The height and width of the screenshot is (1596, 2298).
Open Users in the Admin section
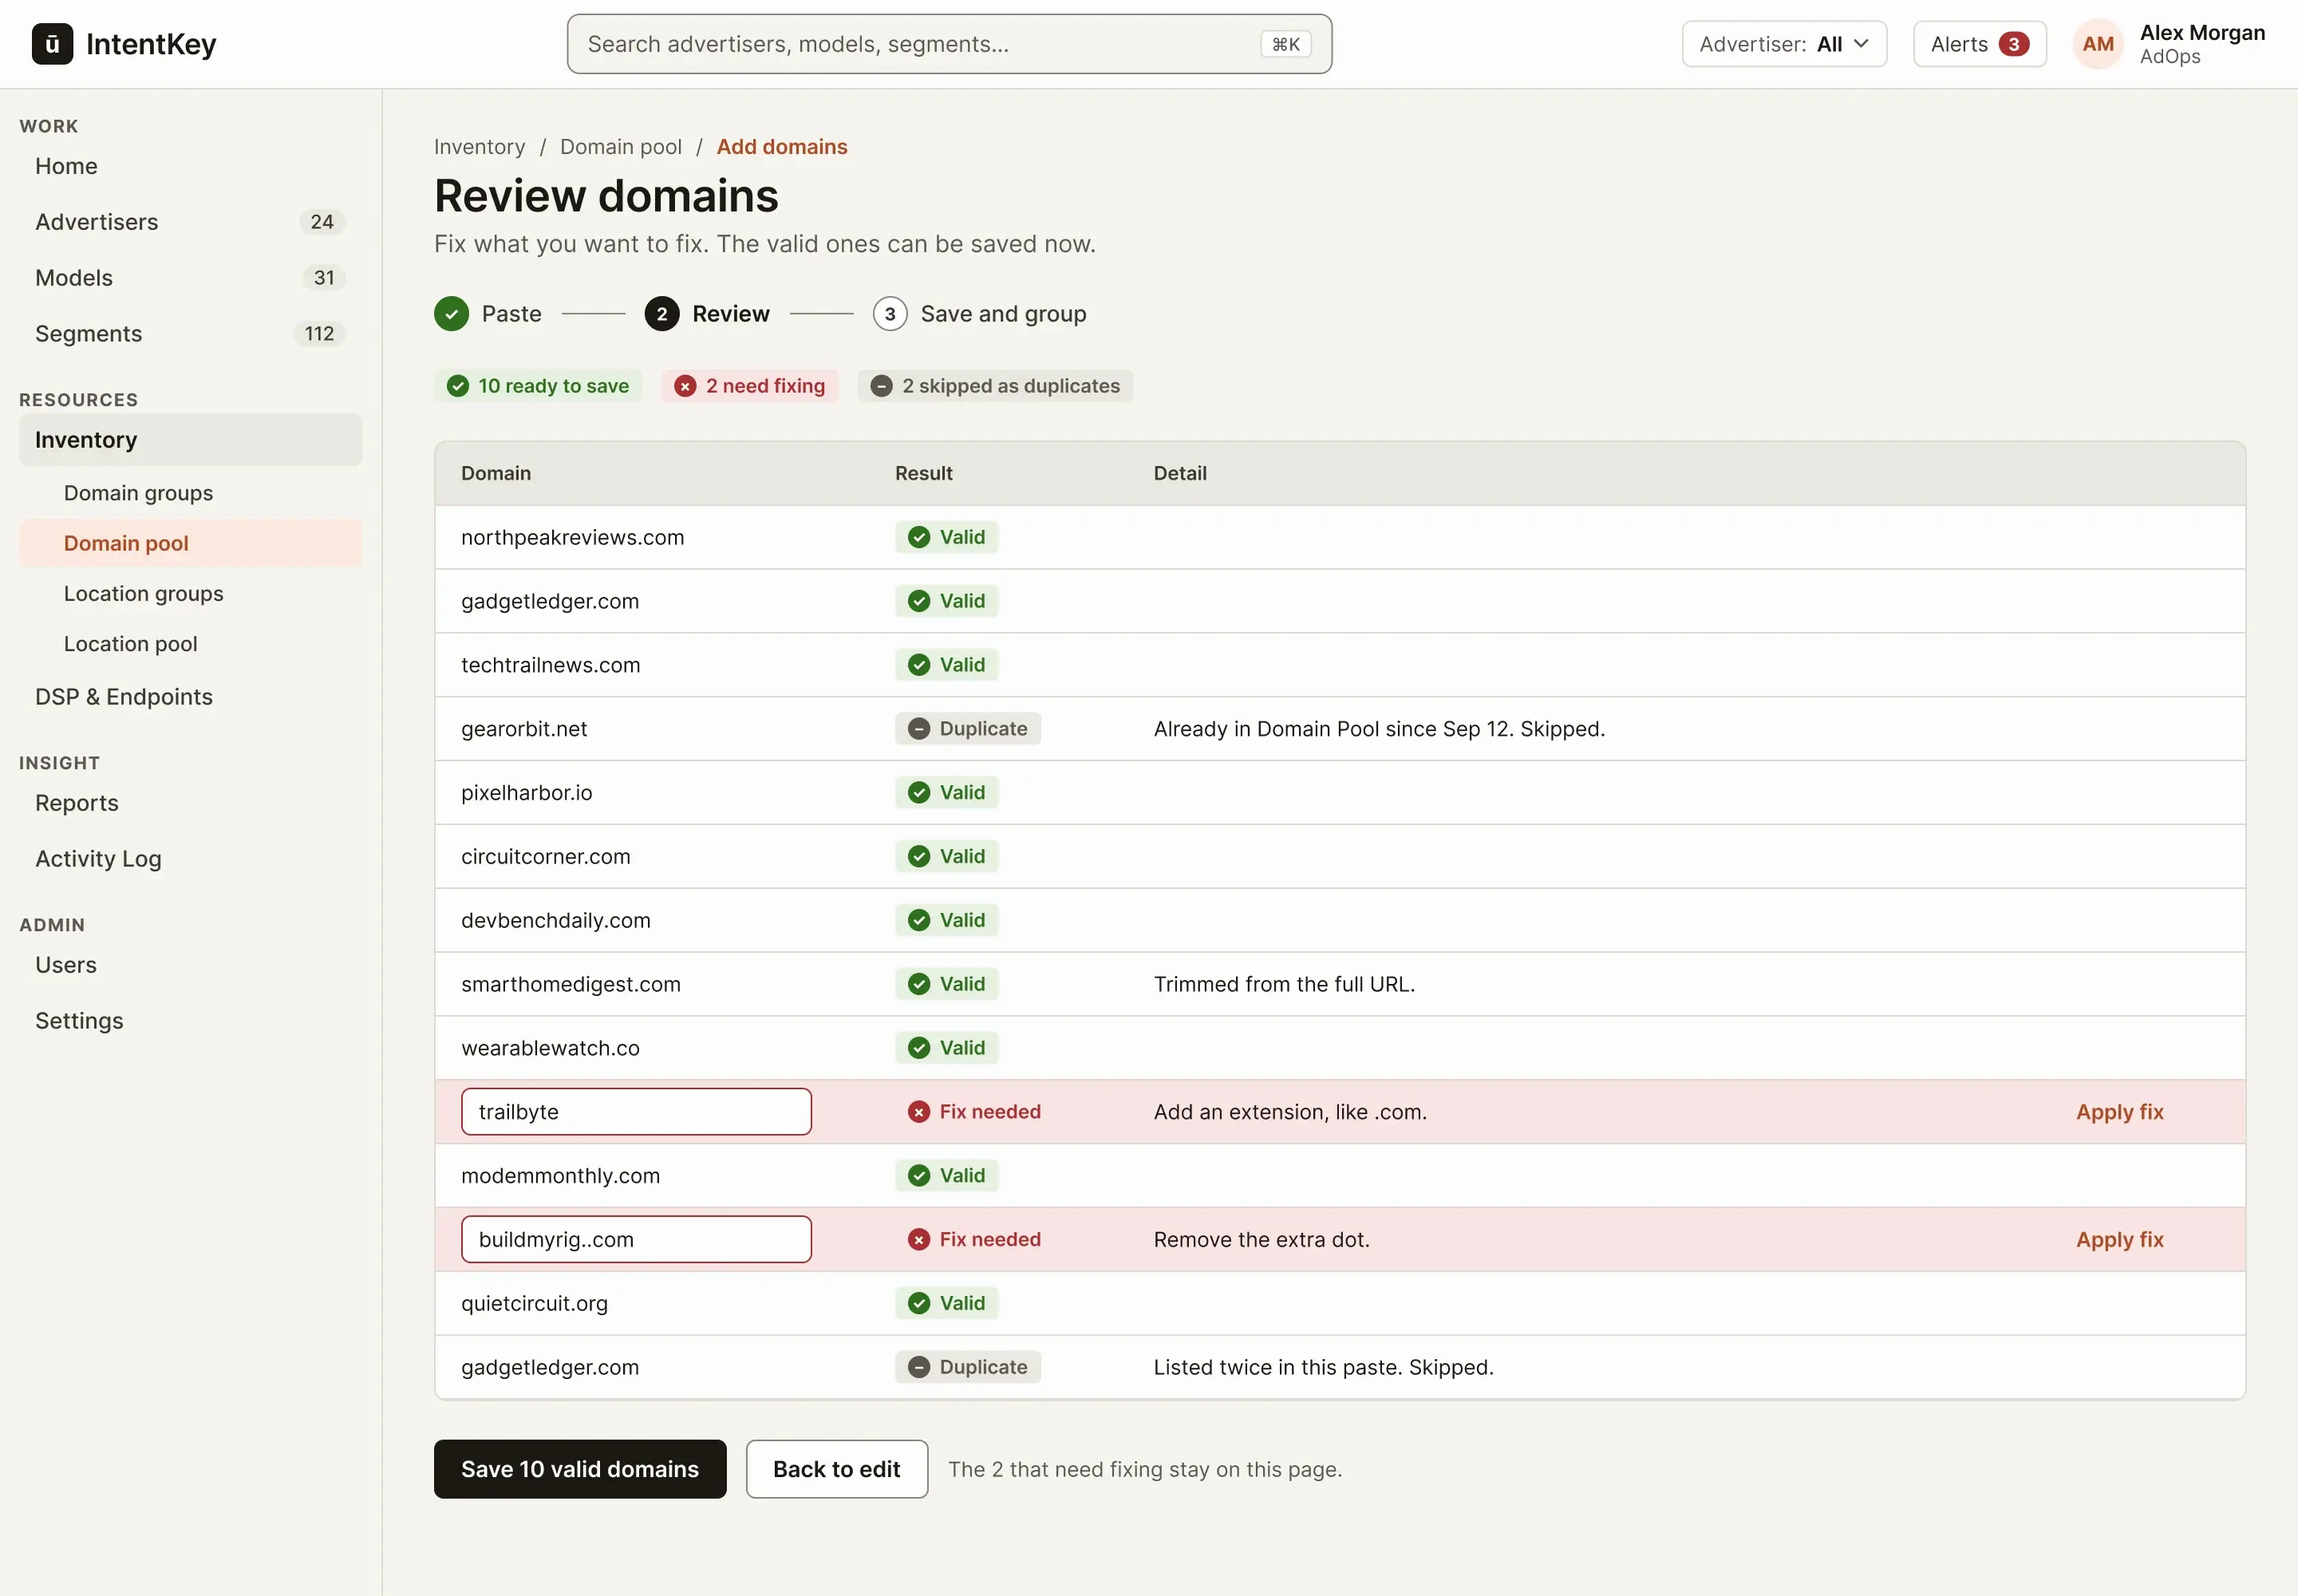(x=190, y=965)
